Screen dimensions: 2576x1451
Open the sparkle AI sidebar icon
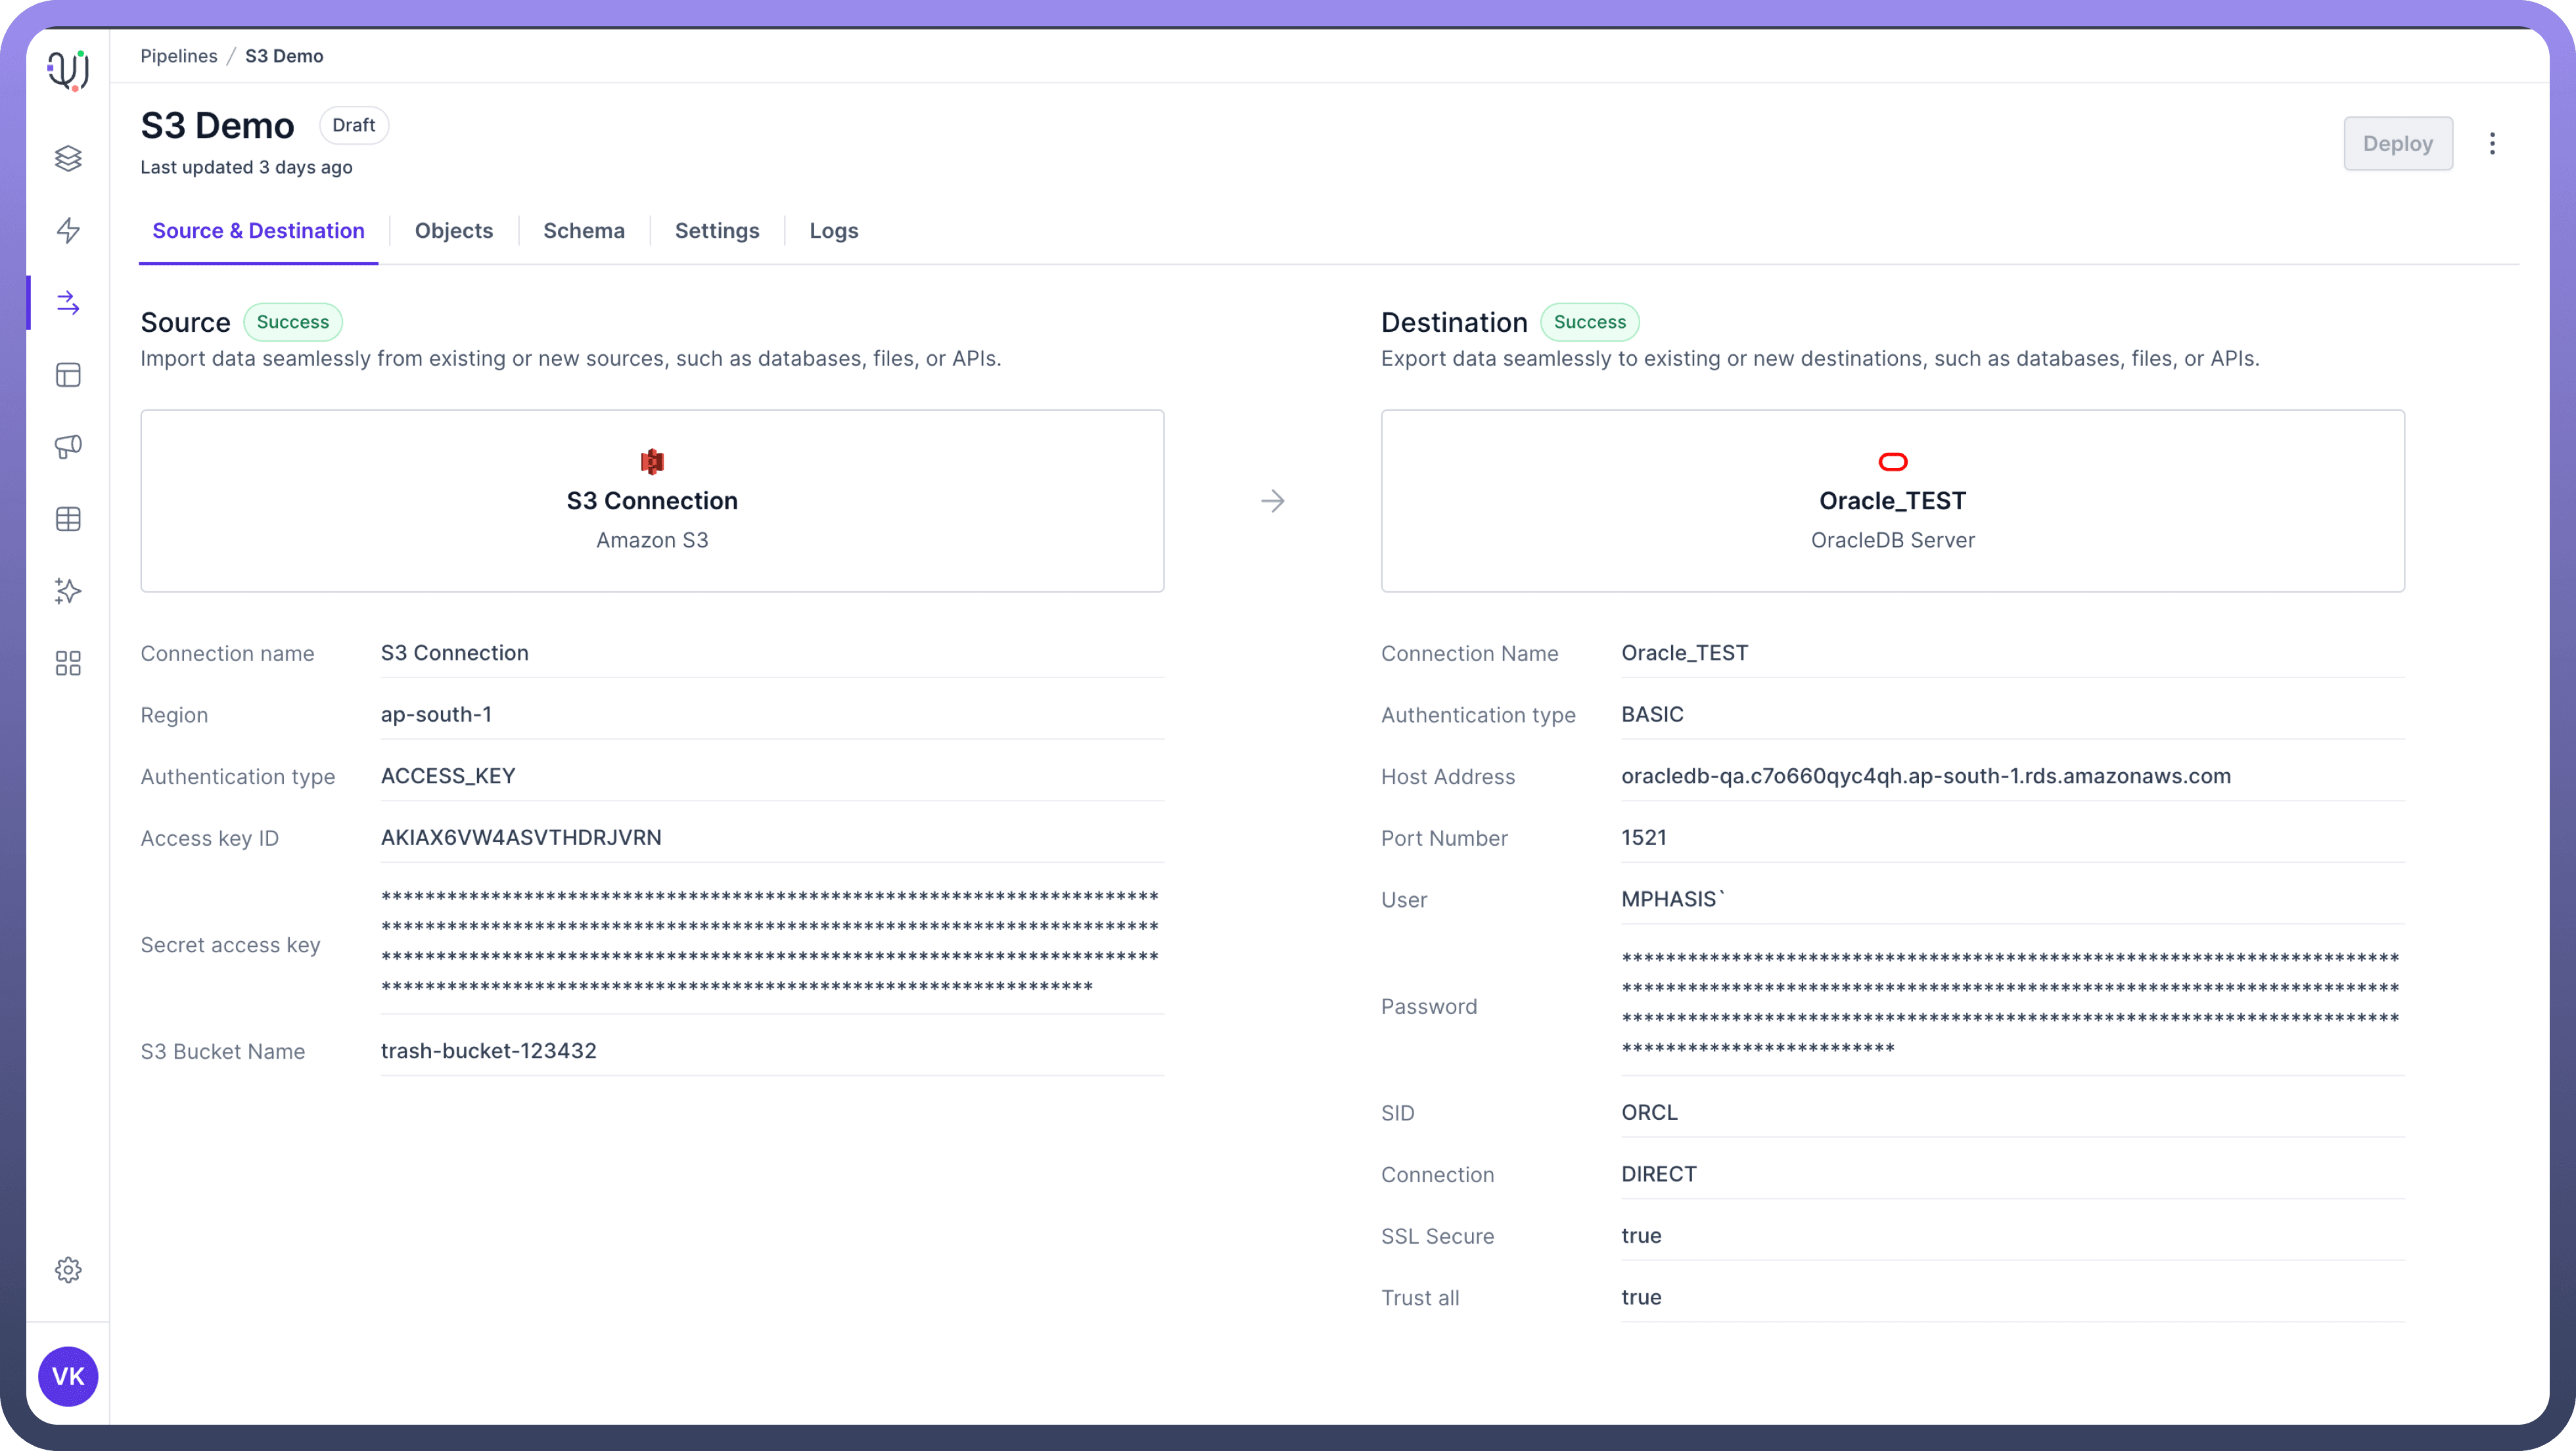(x=68, y=591)
